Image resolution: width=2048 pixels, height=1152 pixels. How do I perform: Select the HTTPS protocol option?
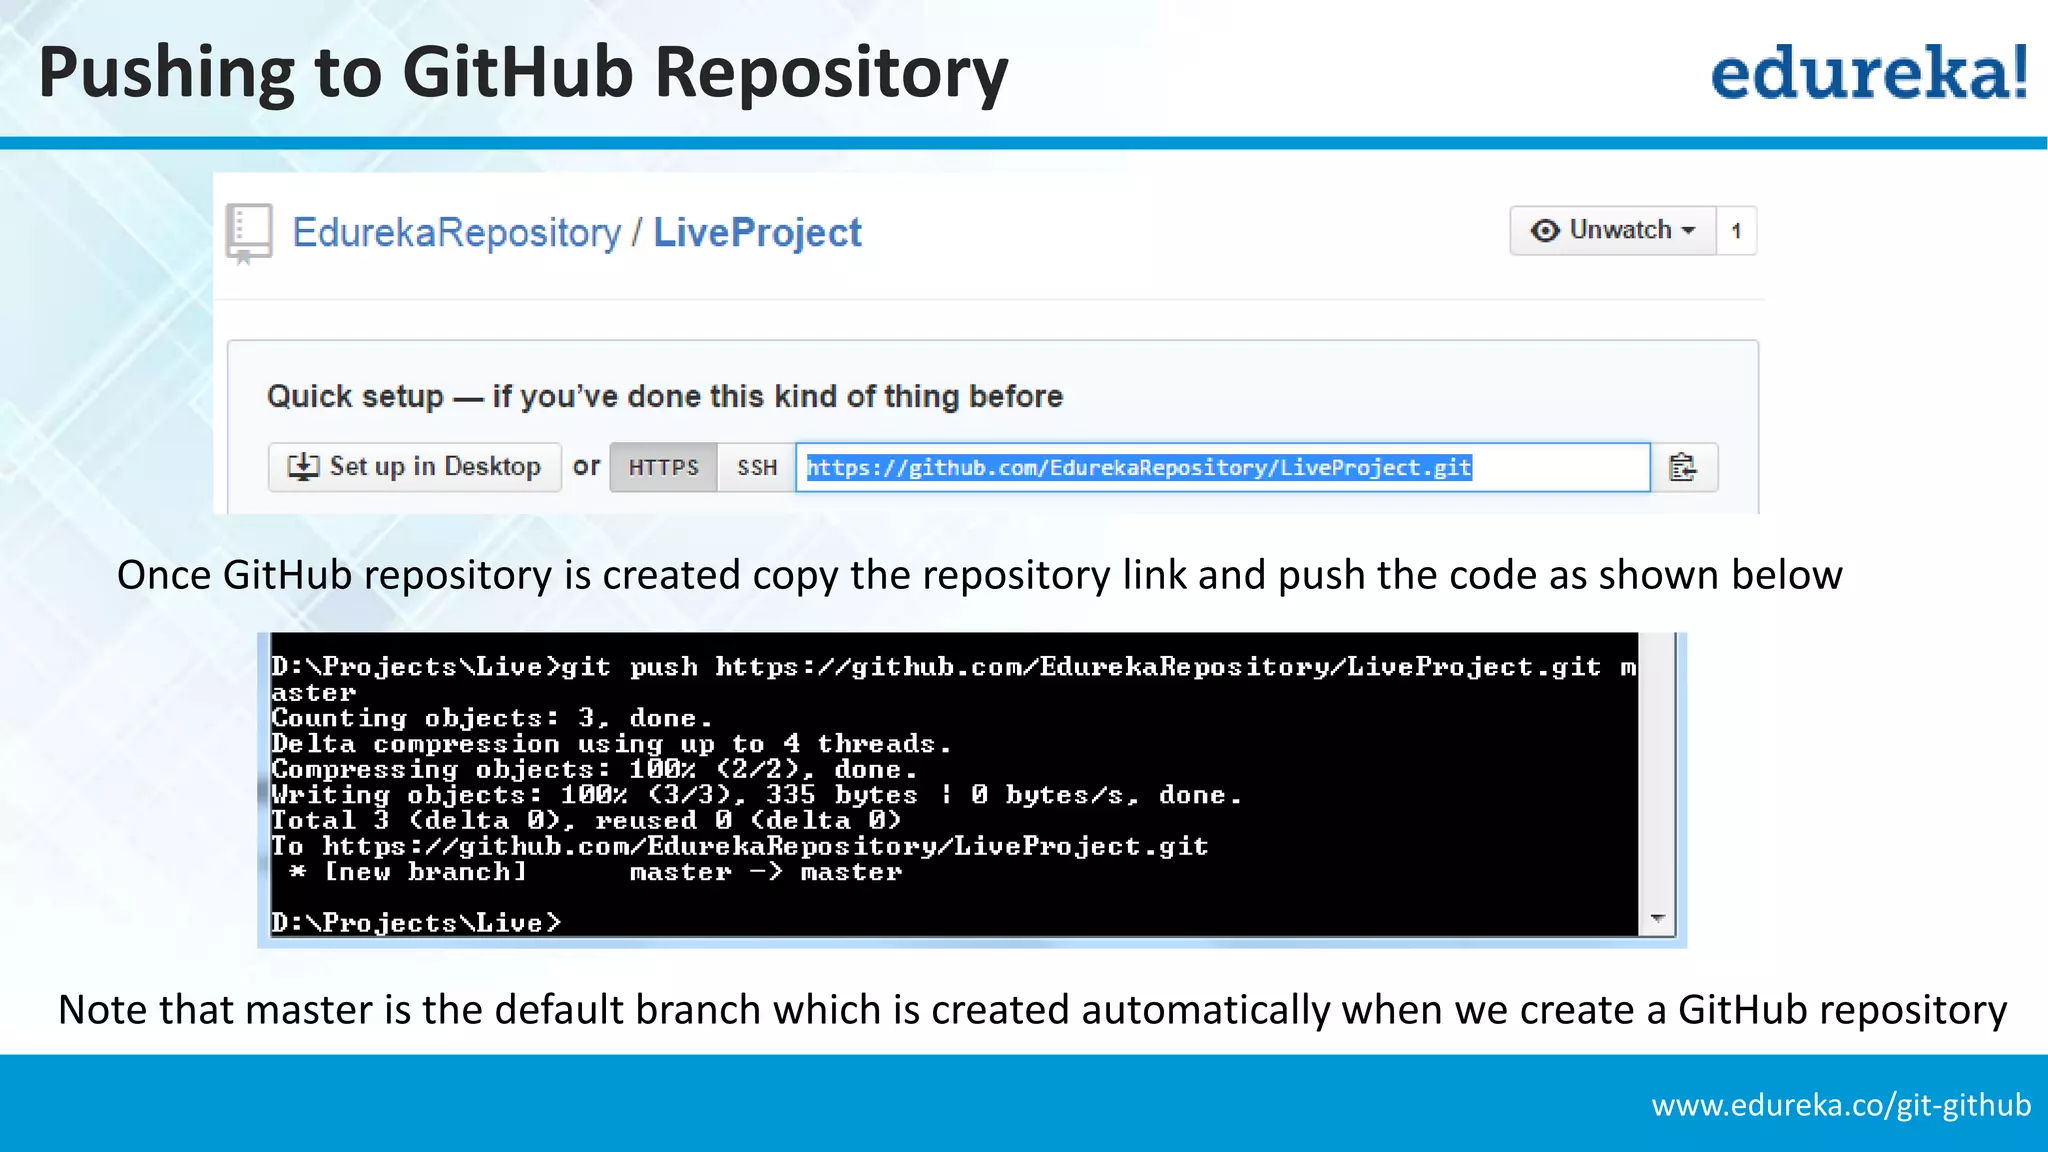coord(663,467)
